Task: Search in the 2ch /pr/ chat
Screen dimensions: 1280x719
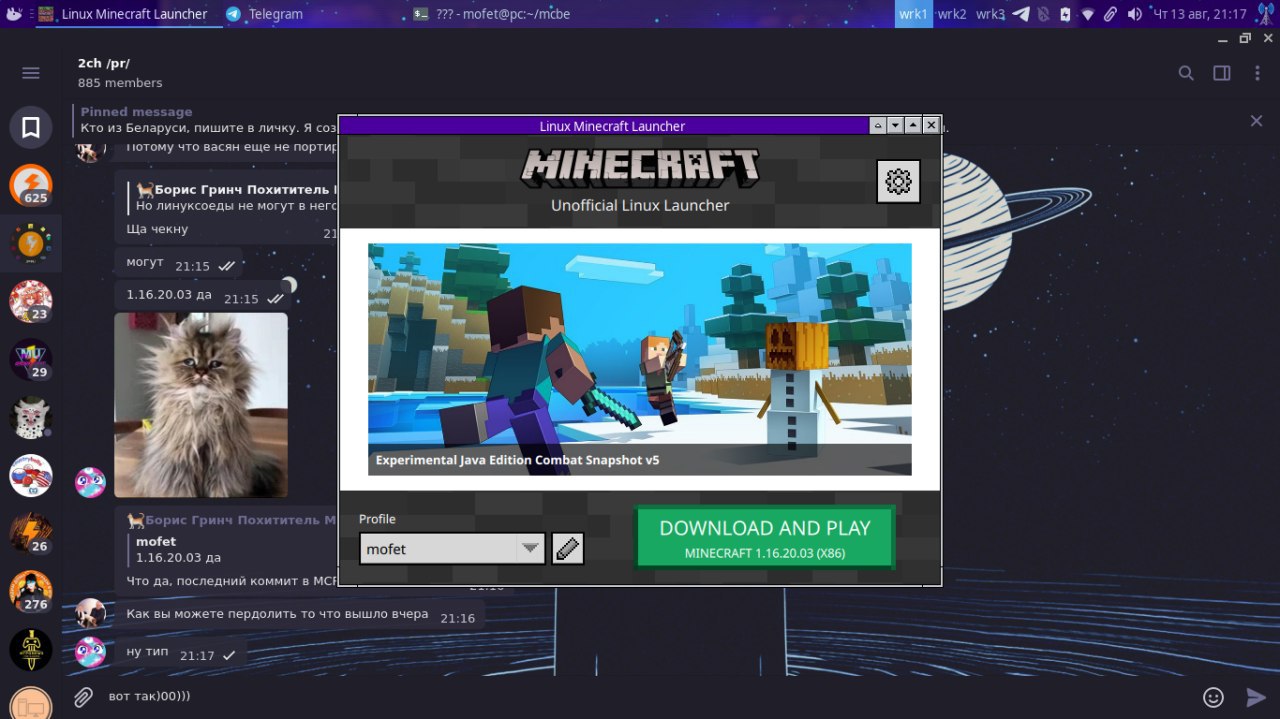Action: pyautogui.click(x=1186, y=73)
